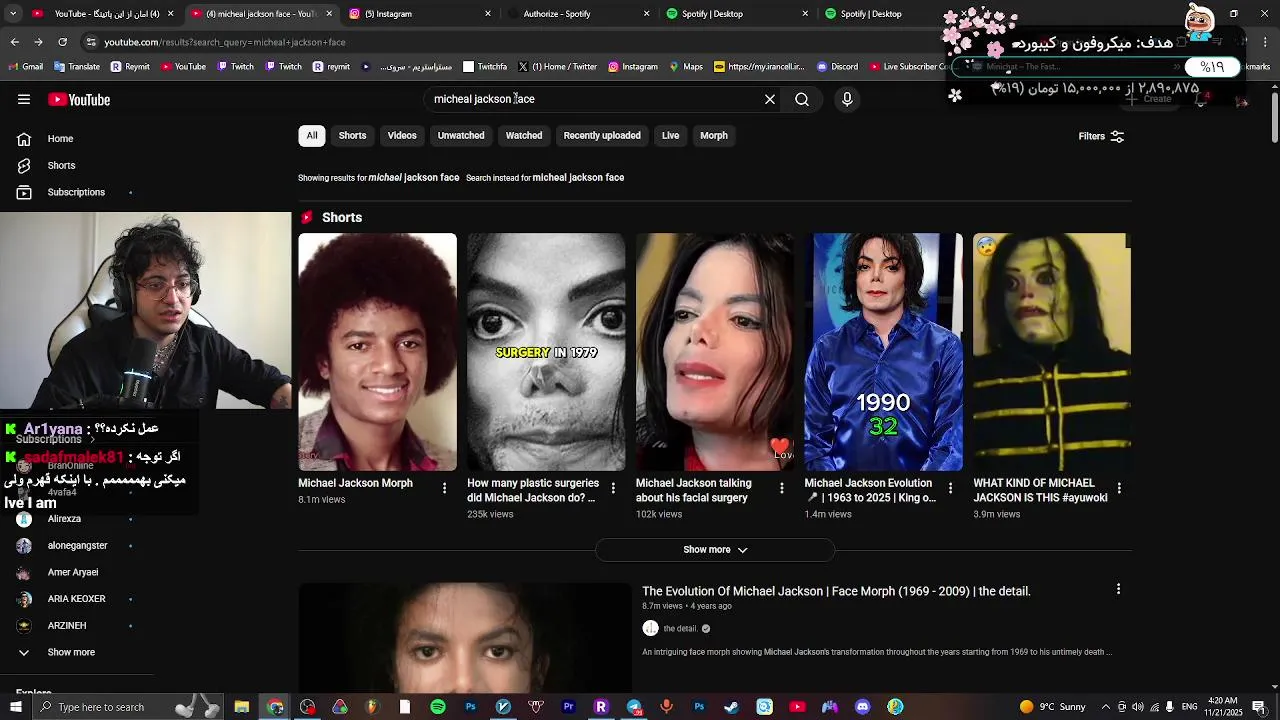This screenshot has width=1280, height=720.
Task: Open options menu for Evolution 1963 to 2025 short
Action: coord(951,488)
